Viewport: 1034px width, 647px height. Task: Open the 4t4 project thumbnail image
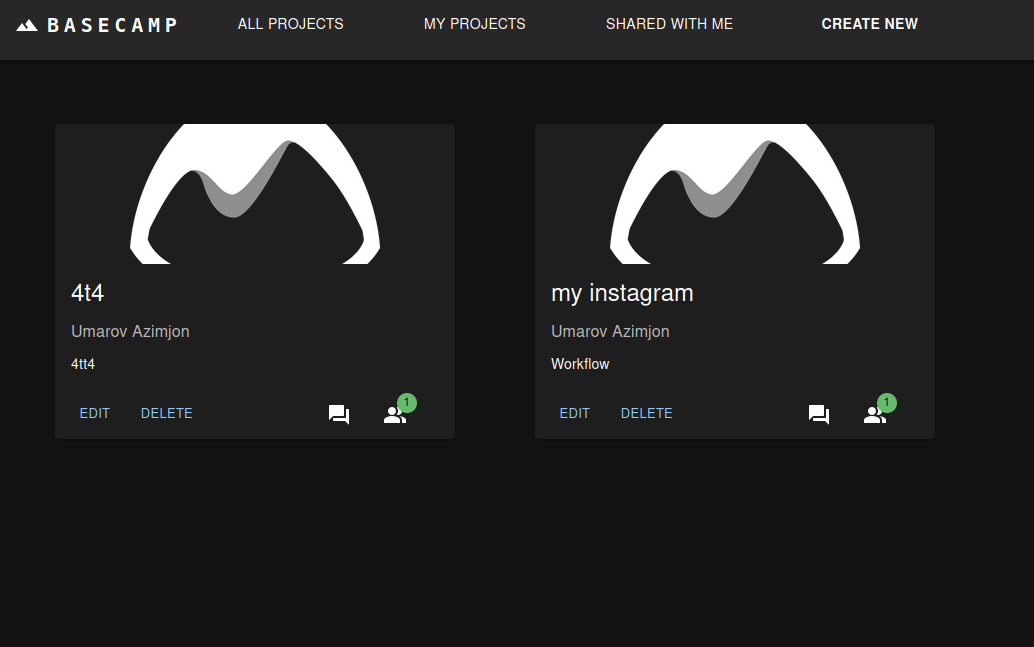[x=255, y=193]
